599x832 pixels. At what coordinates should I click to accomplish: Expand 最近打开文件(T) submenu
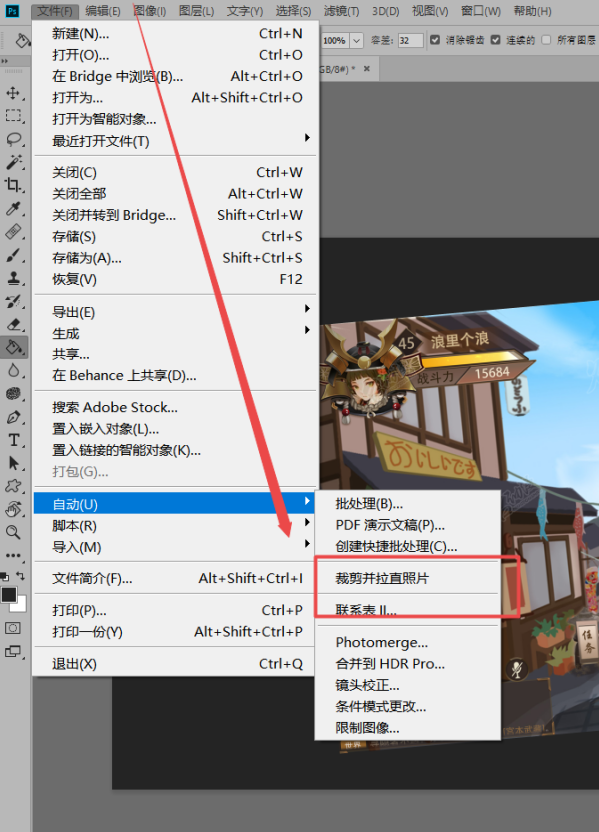[x=307, y=138]
